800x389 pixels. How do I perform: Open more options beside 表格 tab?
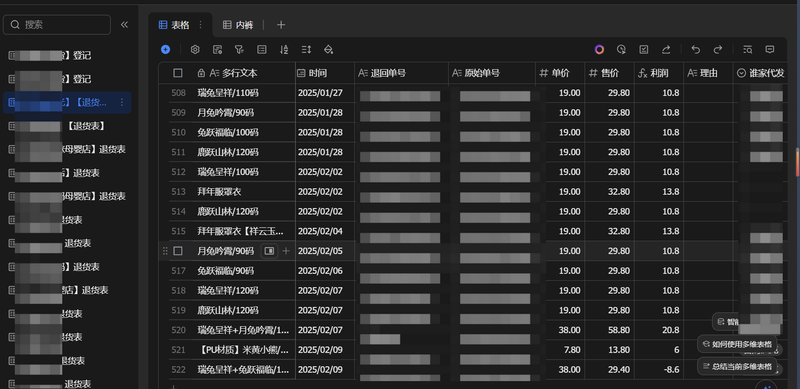coord(201,25)
